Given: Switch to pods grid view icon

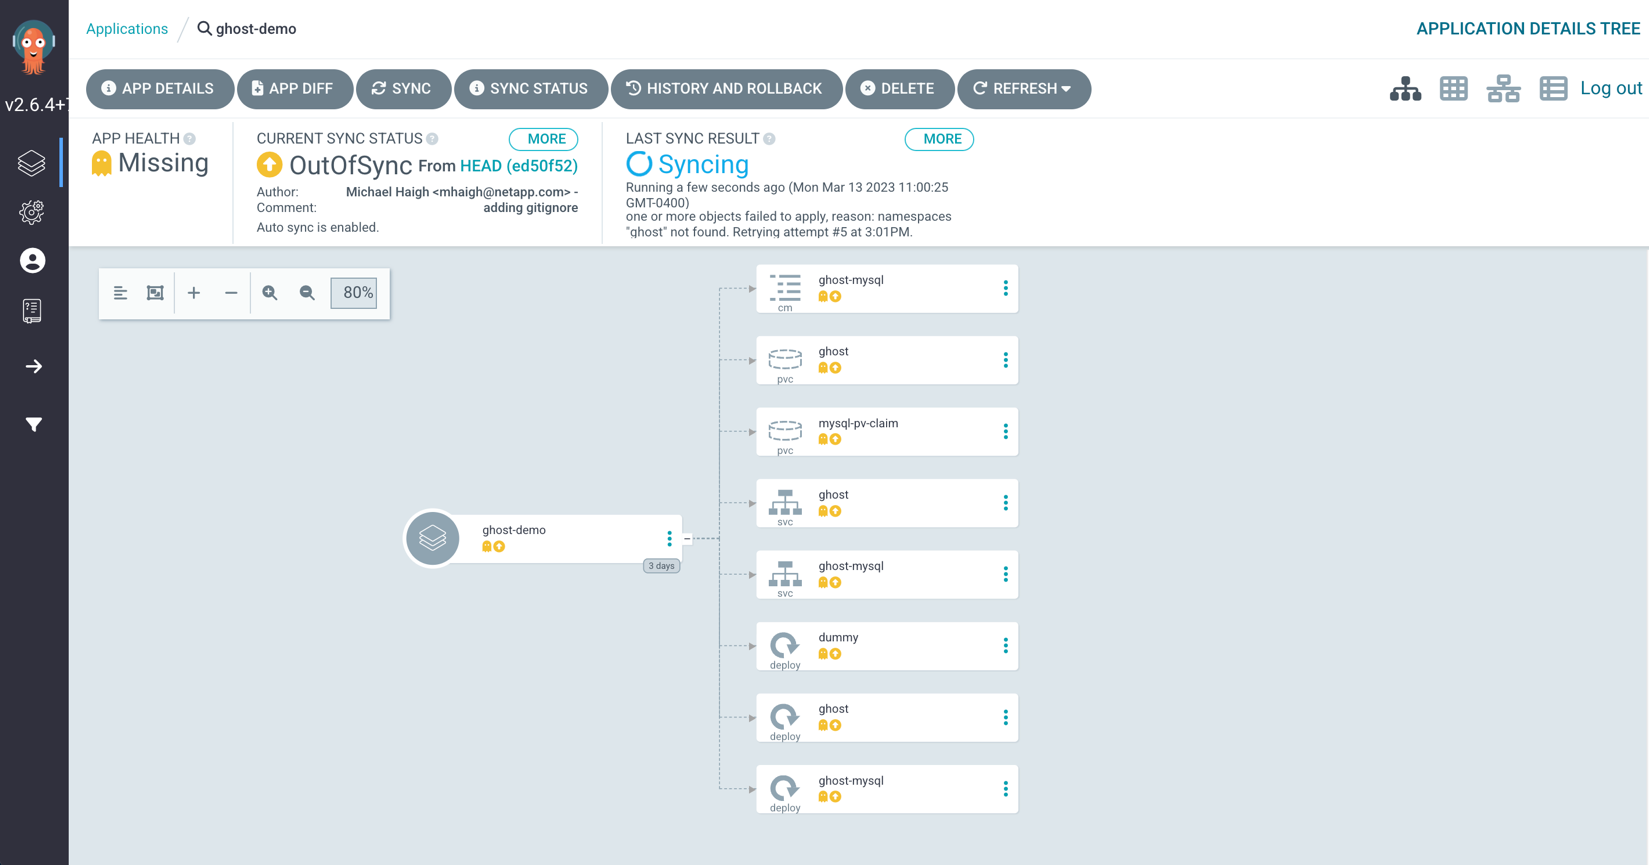Looking at the screenshot, I should [x=1454, y=89].
